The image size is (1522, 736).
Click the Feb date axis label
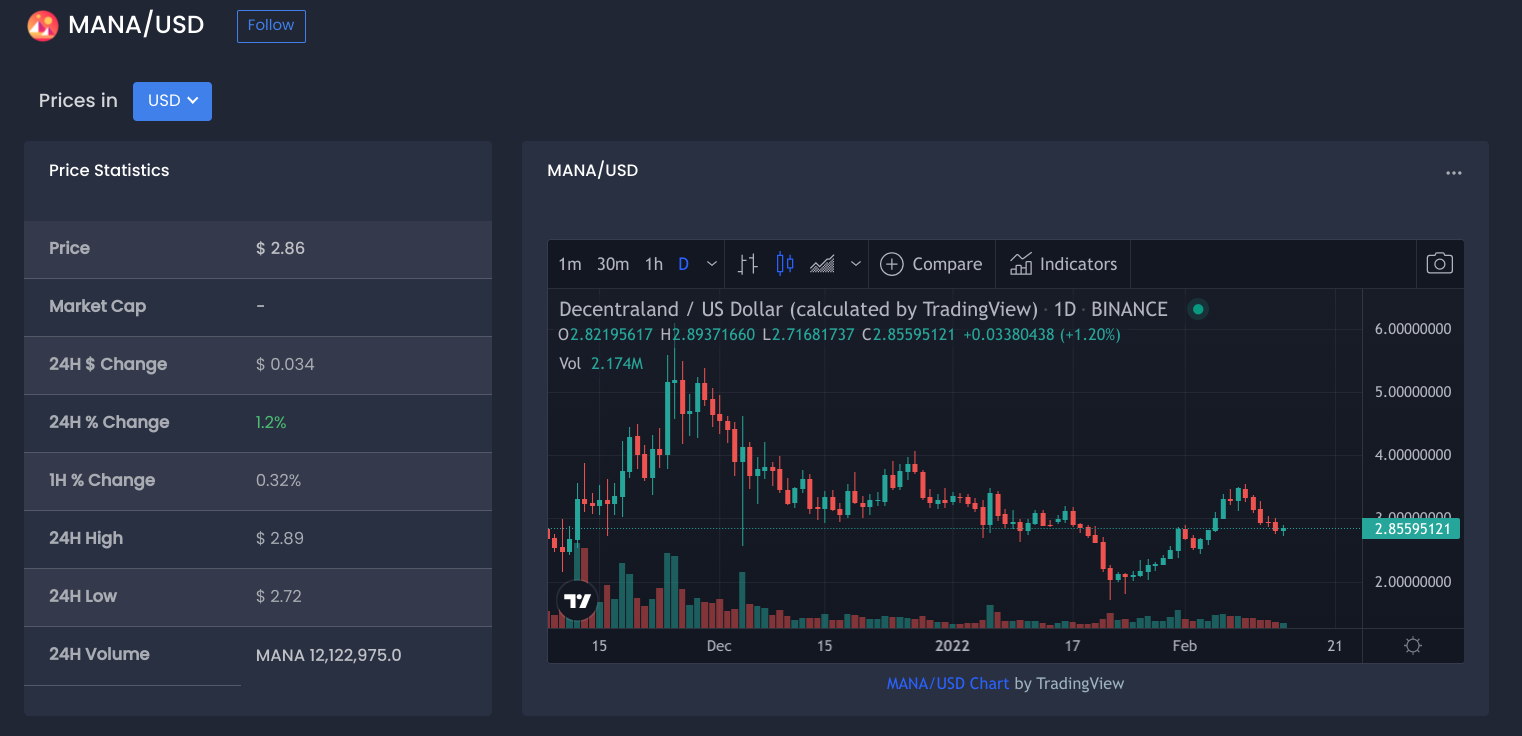click(1184, 646)
